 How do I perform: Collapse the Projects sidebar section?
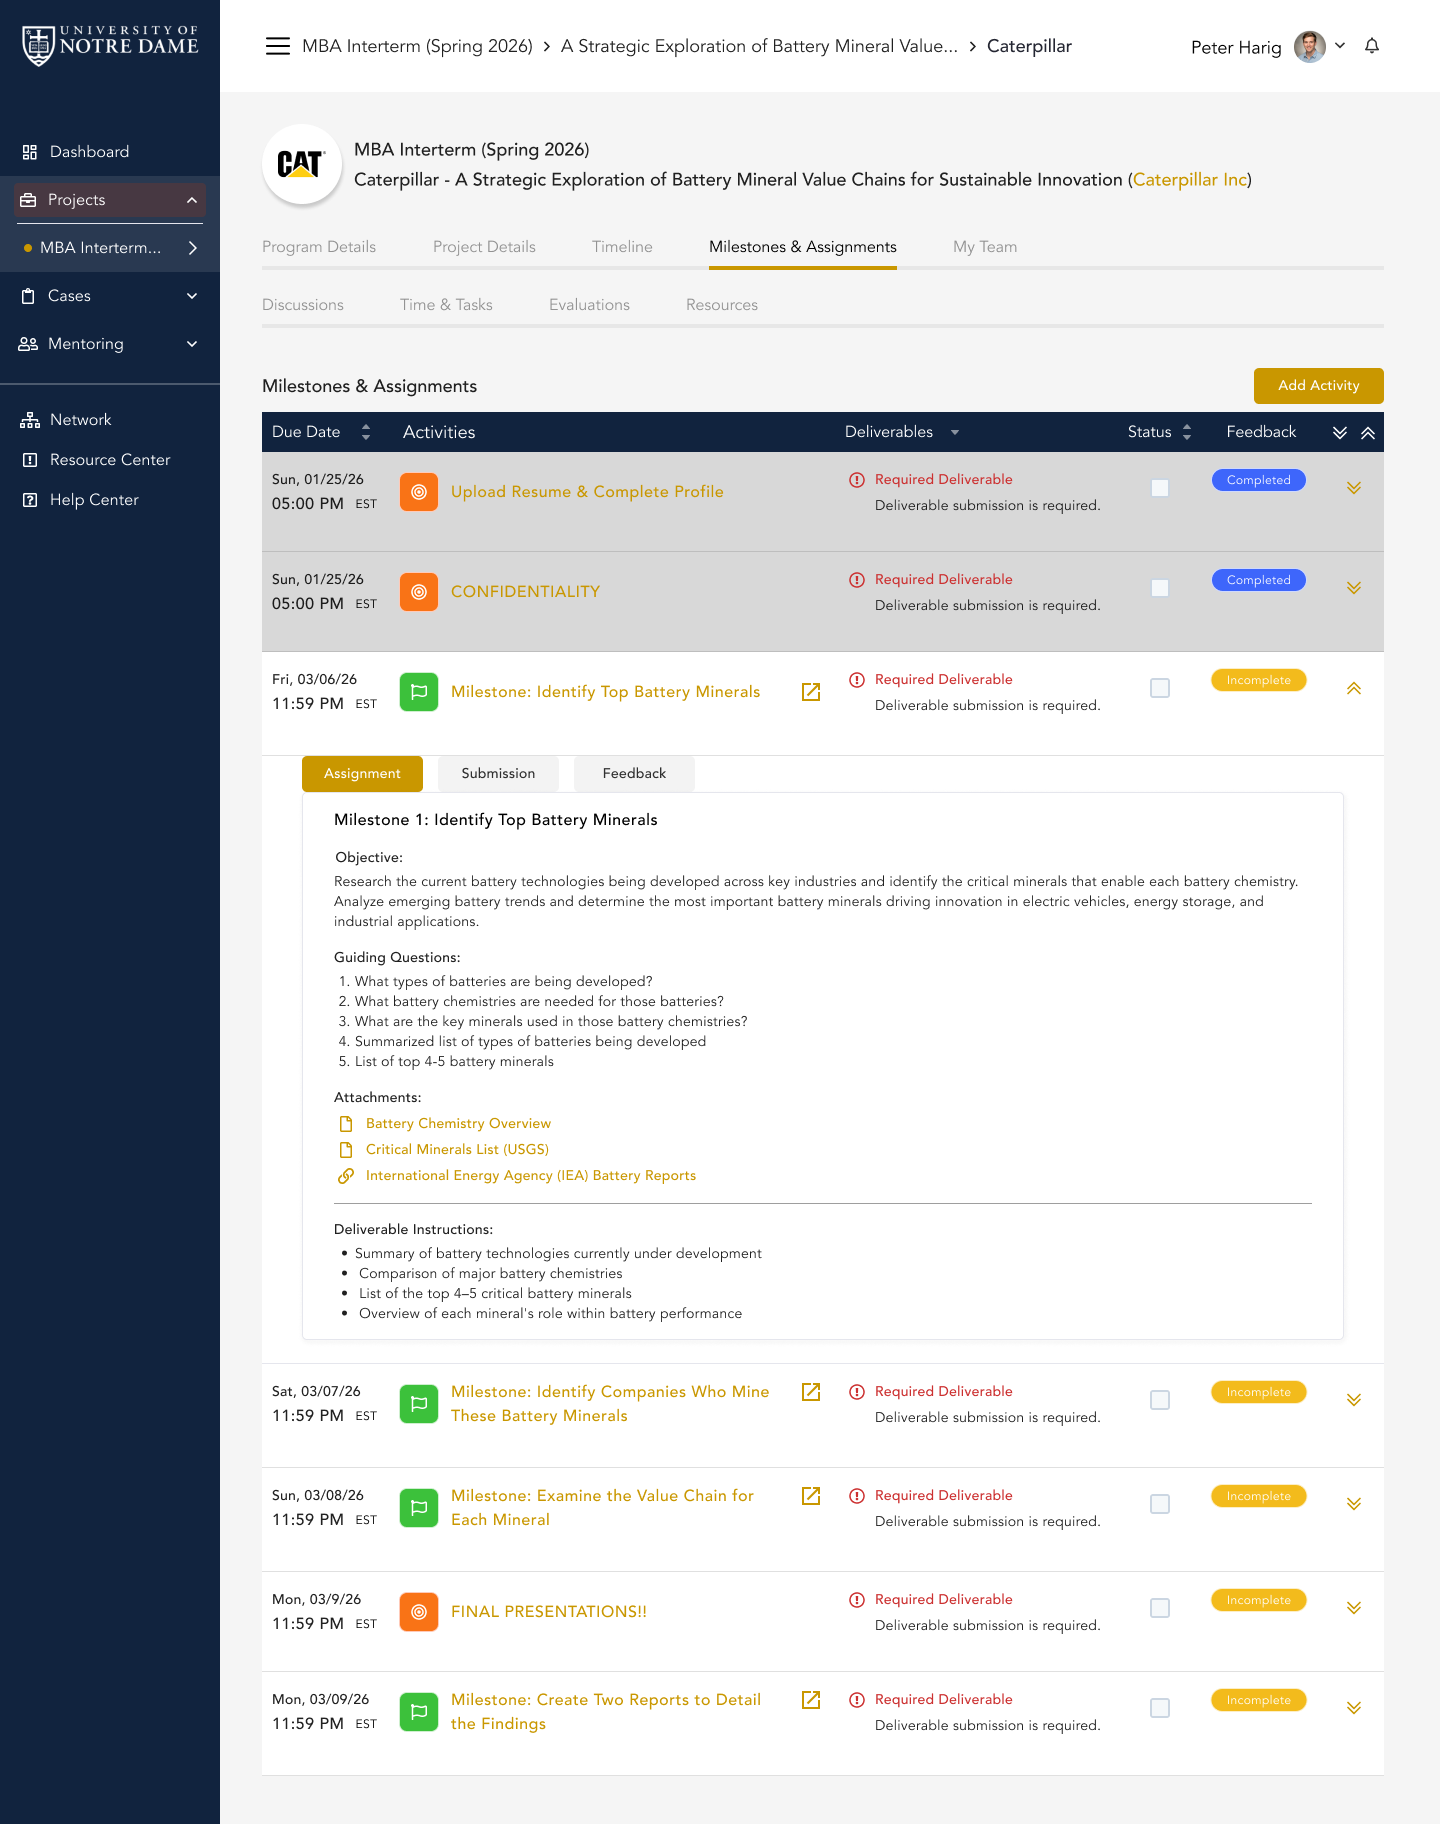[192, 200]
